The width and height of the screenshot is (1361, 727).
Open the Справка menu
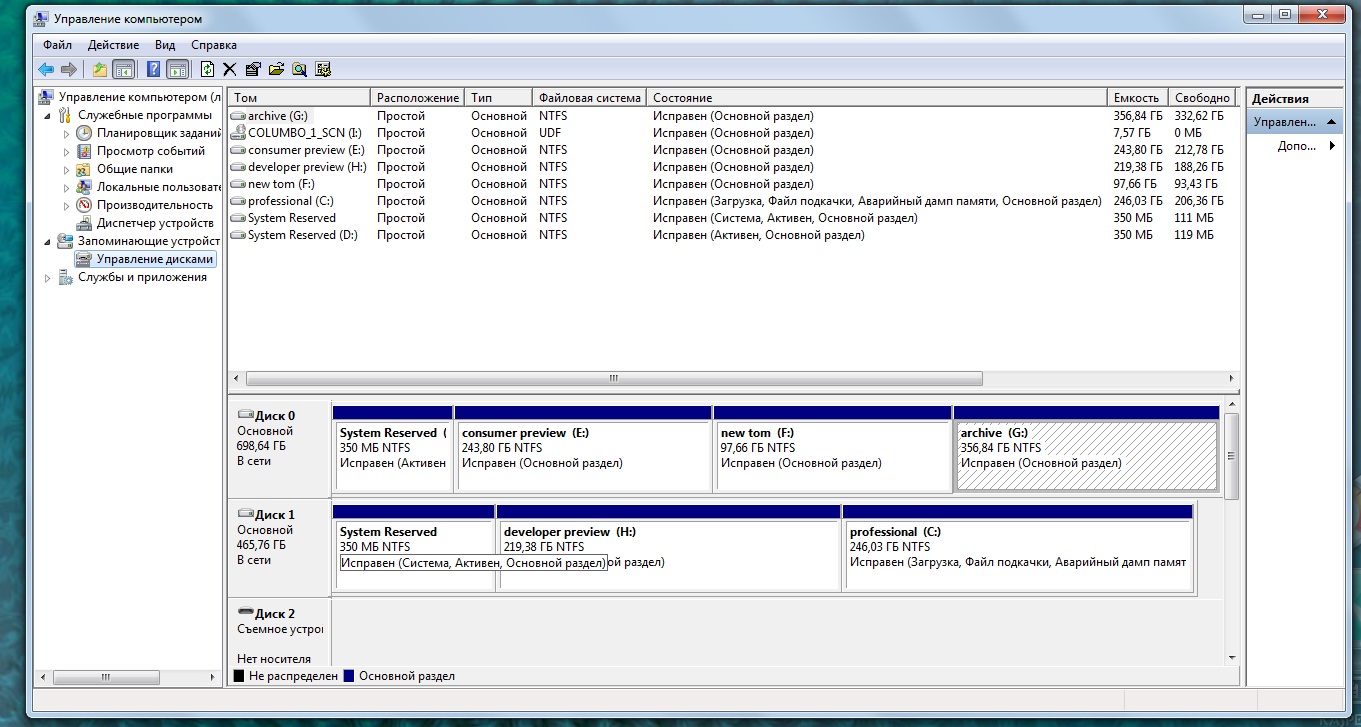pos(214,45)
